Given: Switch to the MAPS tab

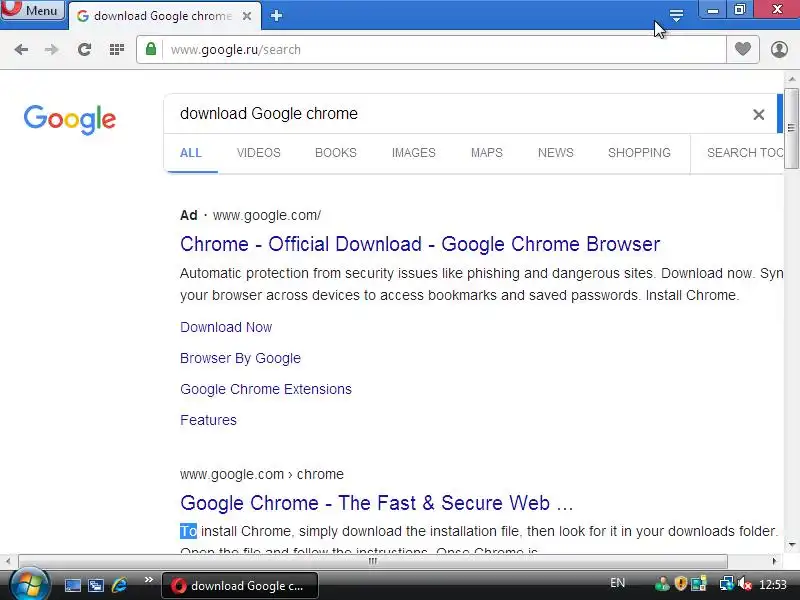Looking at the screenshot, I should (487, 153).
